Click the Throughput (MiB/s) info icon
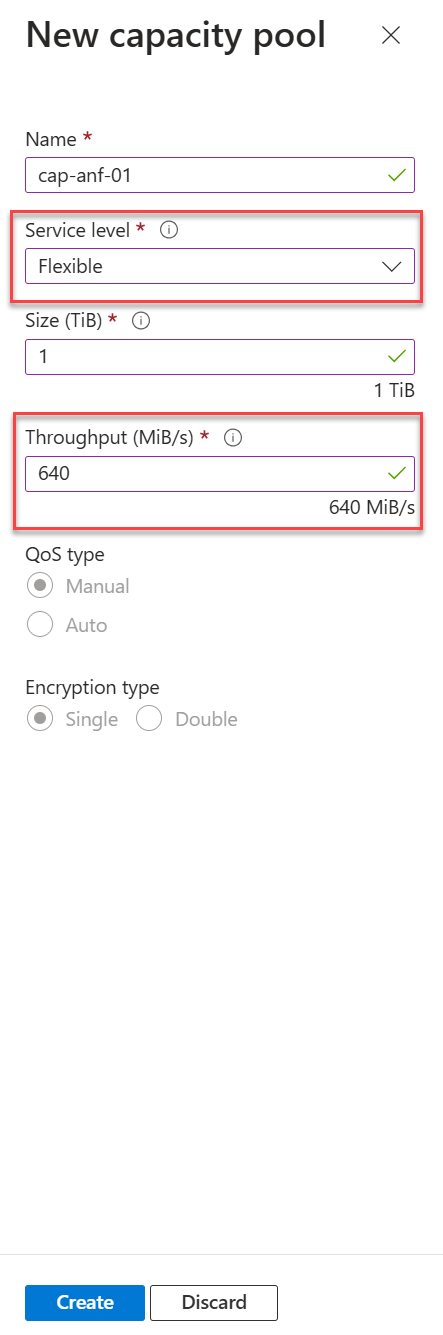 point(233,437)
